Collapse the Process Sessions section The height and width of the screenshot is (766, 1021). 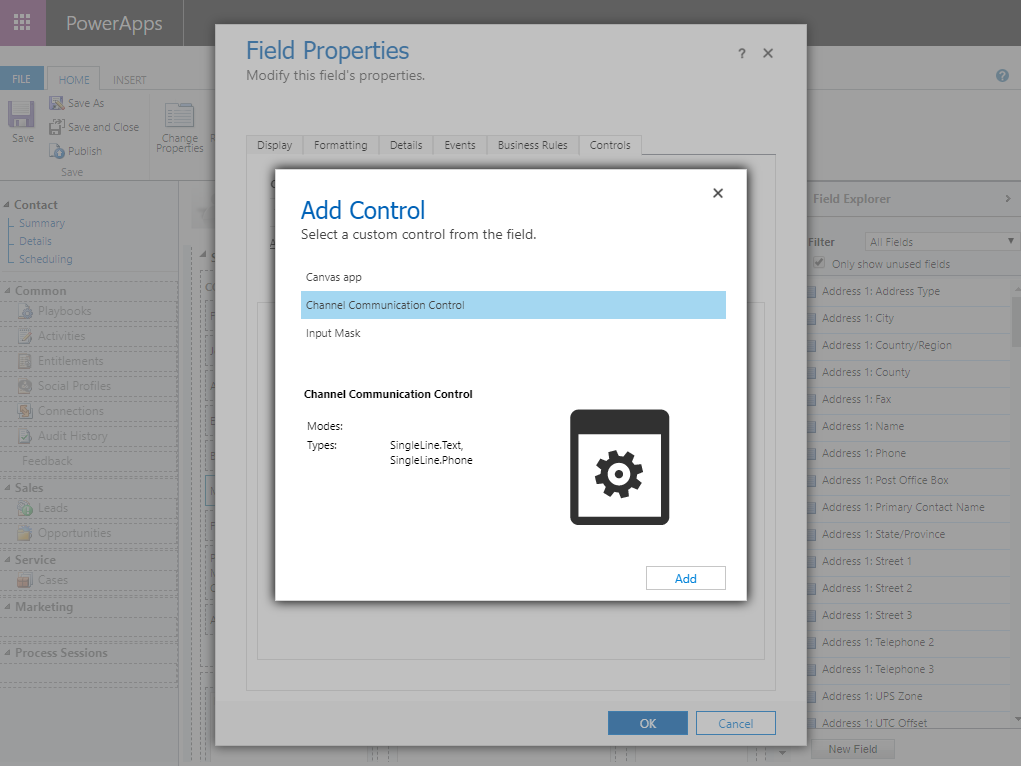point(7,653)
